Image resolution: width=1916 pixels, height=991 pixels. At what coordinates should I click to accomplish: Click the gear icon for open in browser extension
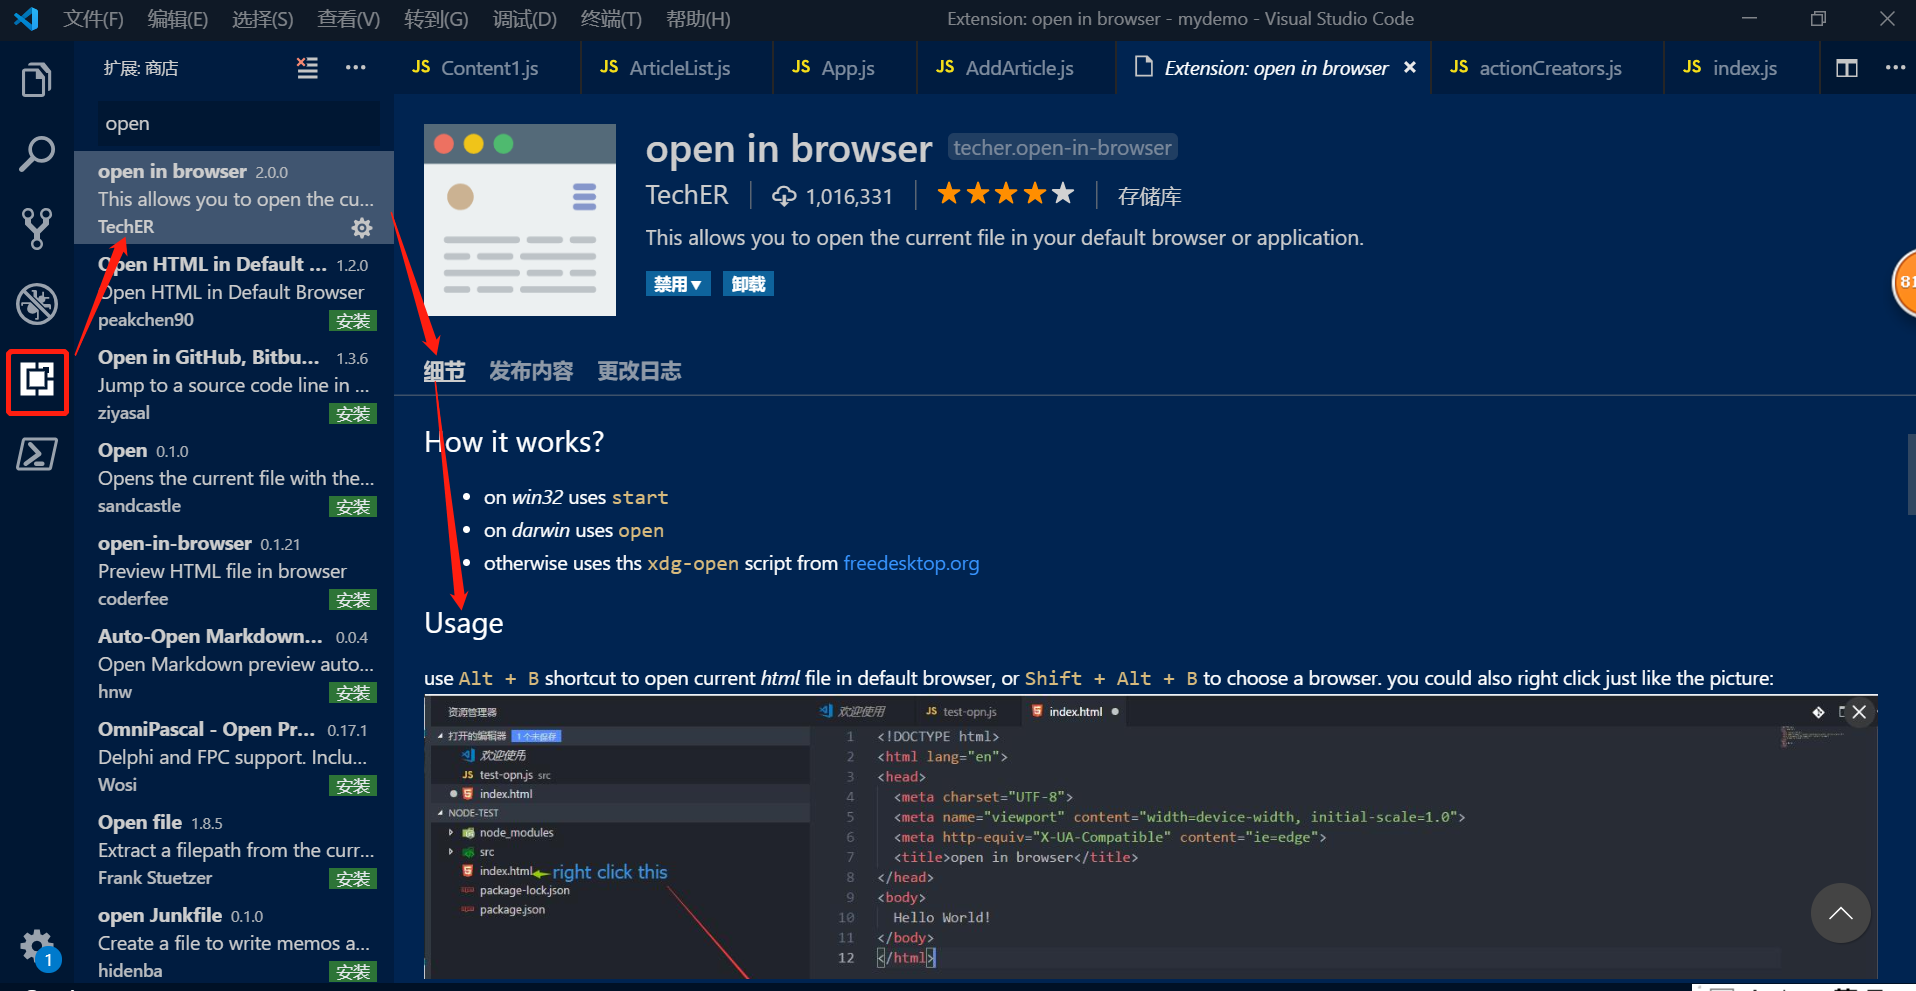pyautogui.click(x=362, y=228)
